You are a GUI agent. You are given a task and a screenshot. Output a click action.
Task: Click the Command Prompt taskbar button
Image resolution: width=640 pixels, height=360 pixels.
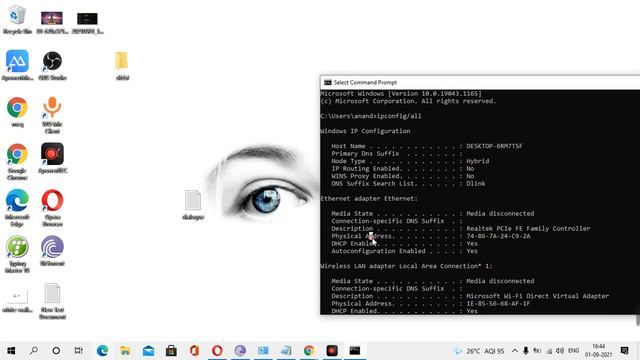[355, 351]
